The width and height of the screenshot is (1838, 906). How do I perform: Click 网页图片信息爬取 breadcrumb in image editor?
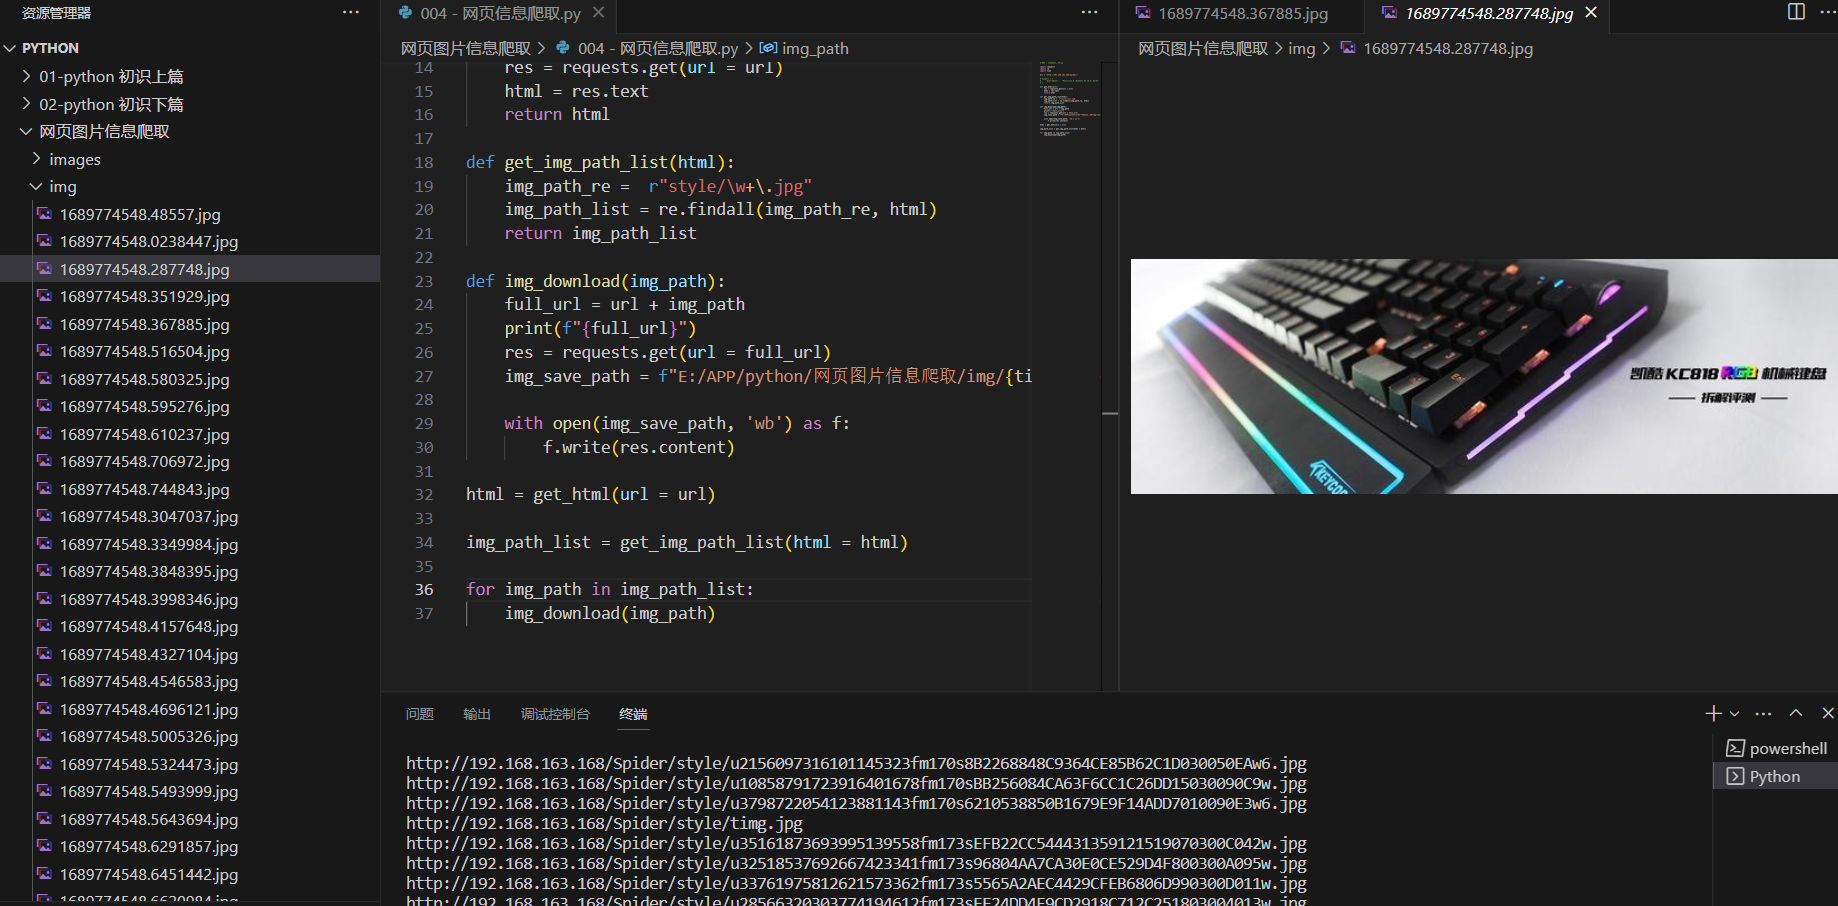1203,48
